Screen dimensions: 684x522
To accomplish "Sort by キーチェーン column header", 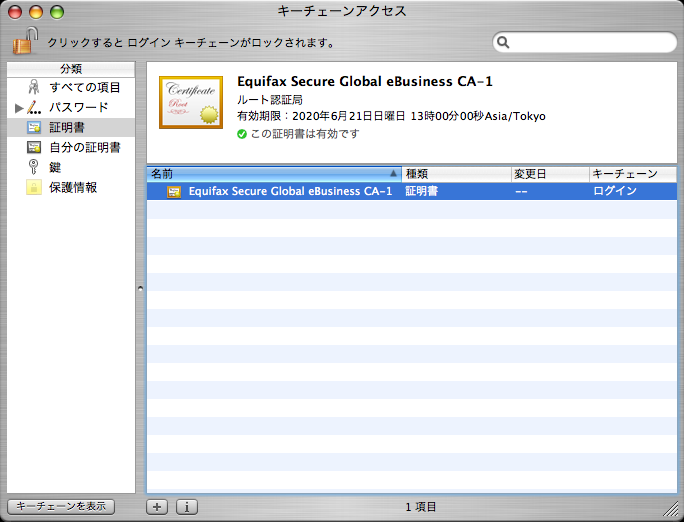I will click(633, 174).
